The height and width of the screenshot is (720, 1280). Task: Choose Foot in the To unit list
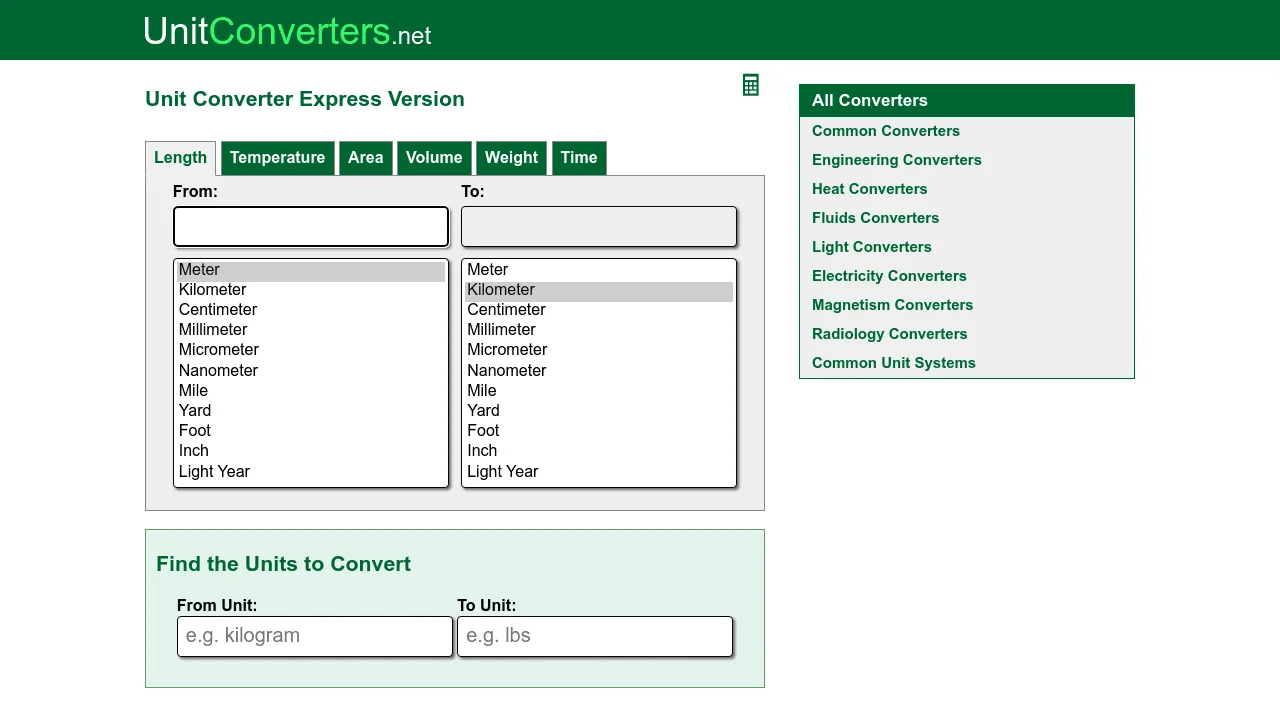pos(483,431)
